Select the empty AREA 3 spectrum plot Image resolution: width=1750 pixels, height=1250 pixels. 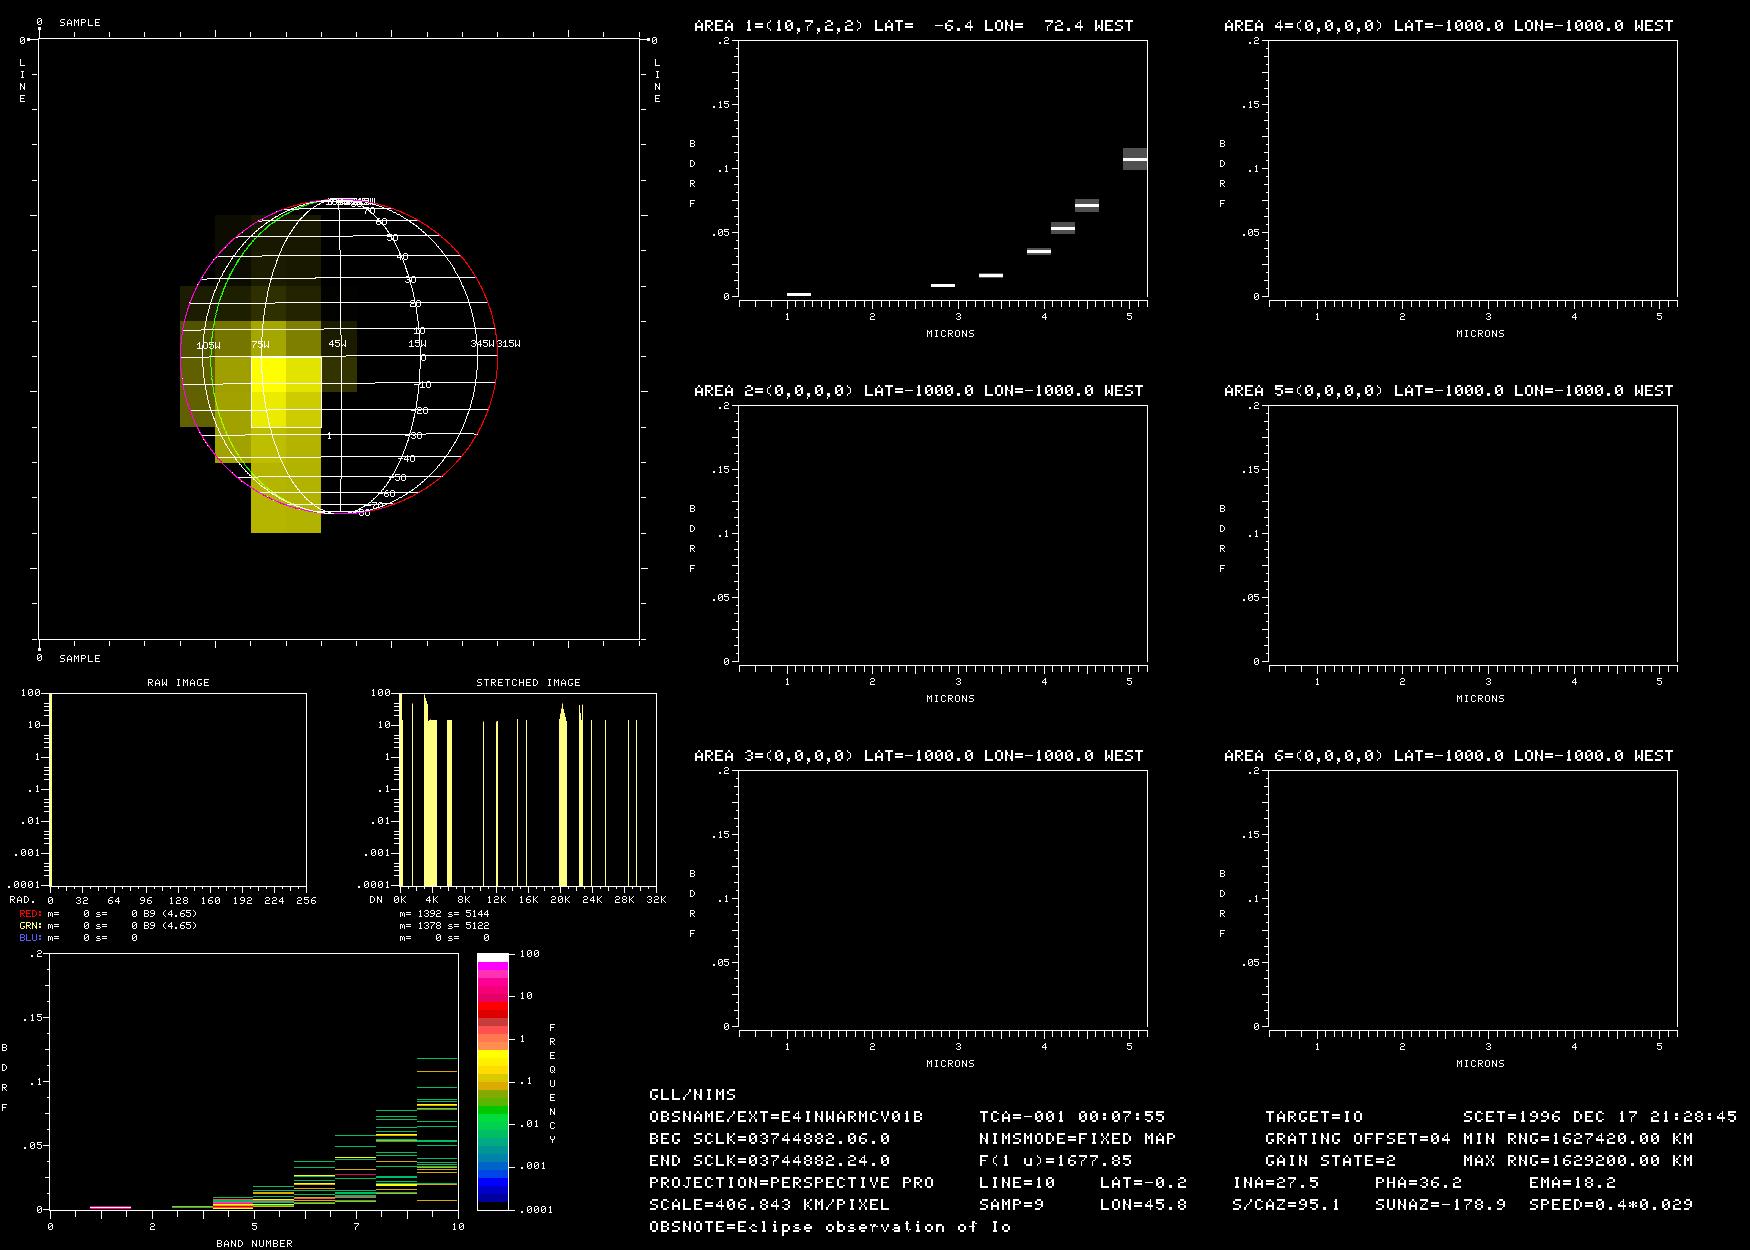point(942,898)
